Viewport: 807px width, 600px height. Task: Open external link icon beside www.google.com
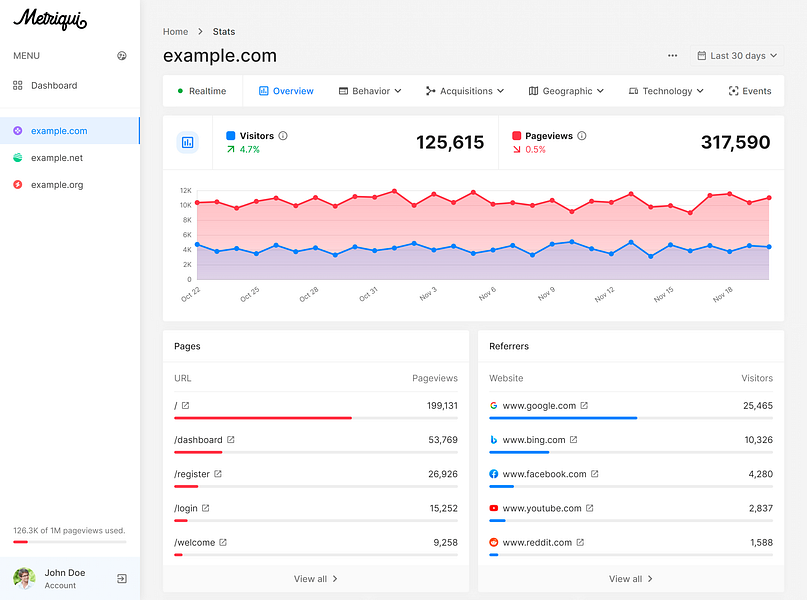coord(584,406)
